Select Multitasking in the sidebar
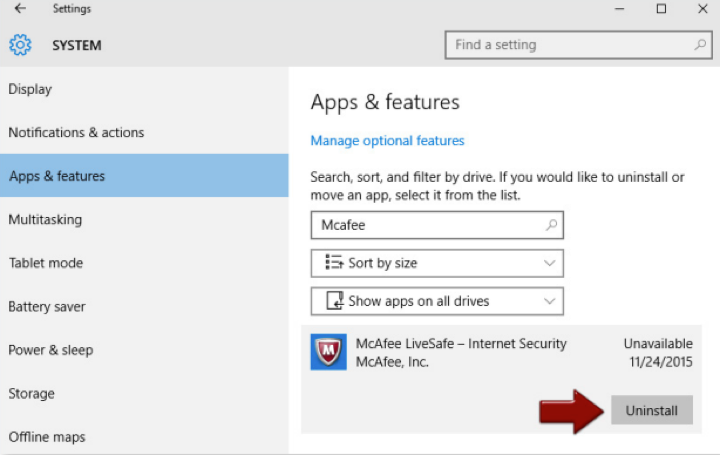The height and width of the screenshot is (455, 720). [45, 219]
